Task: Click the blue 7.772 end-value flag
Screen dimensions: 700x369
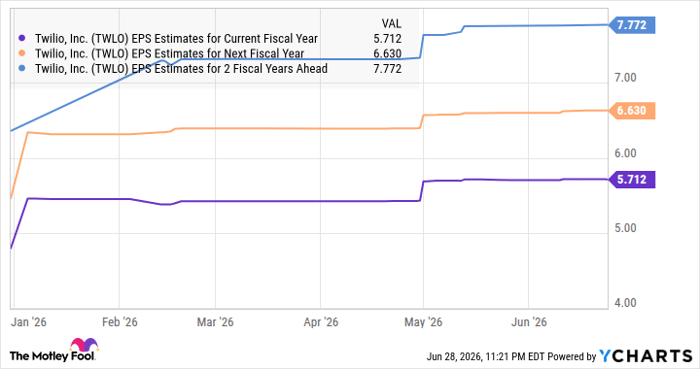Action: (632, 25)
